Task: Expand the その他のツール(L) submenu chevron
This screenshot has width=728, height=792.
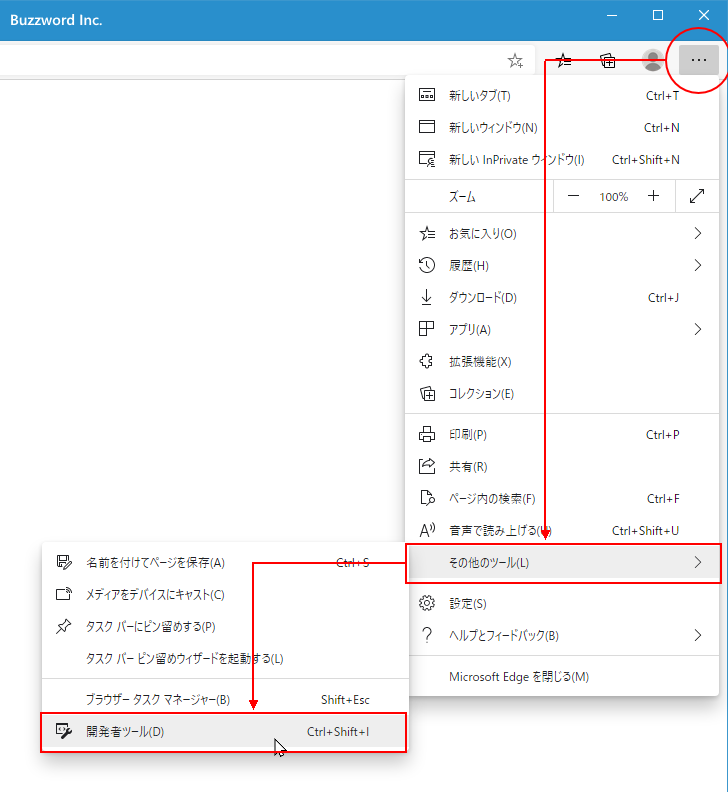Action: 698,562
